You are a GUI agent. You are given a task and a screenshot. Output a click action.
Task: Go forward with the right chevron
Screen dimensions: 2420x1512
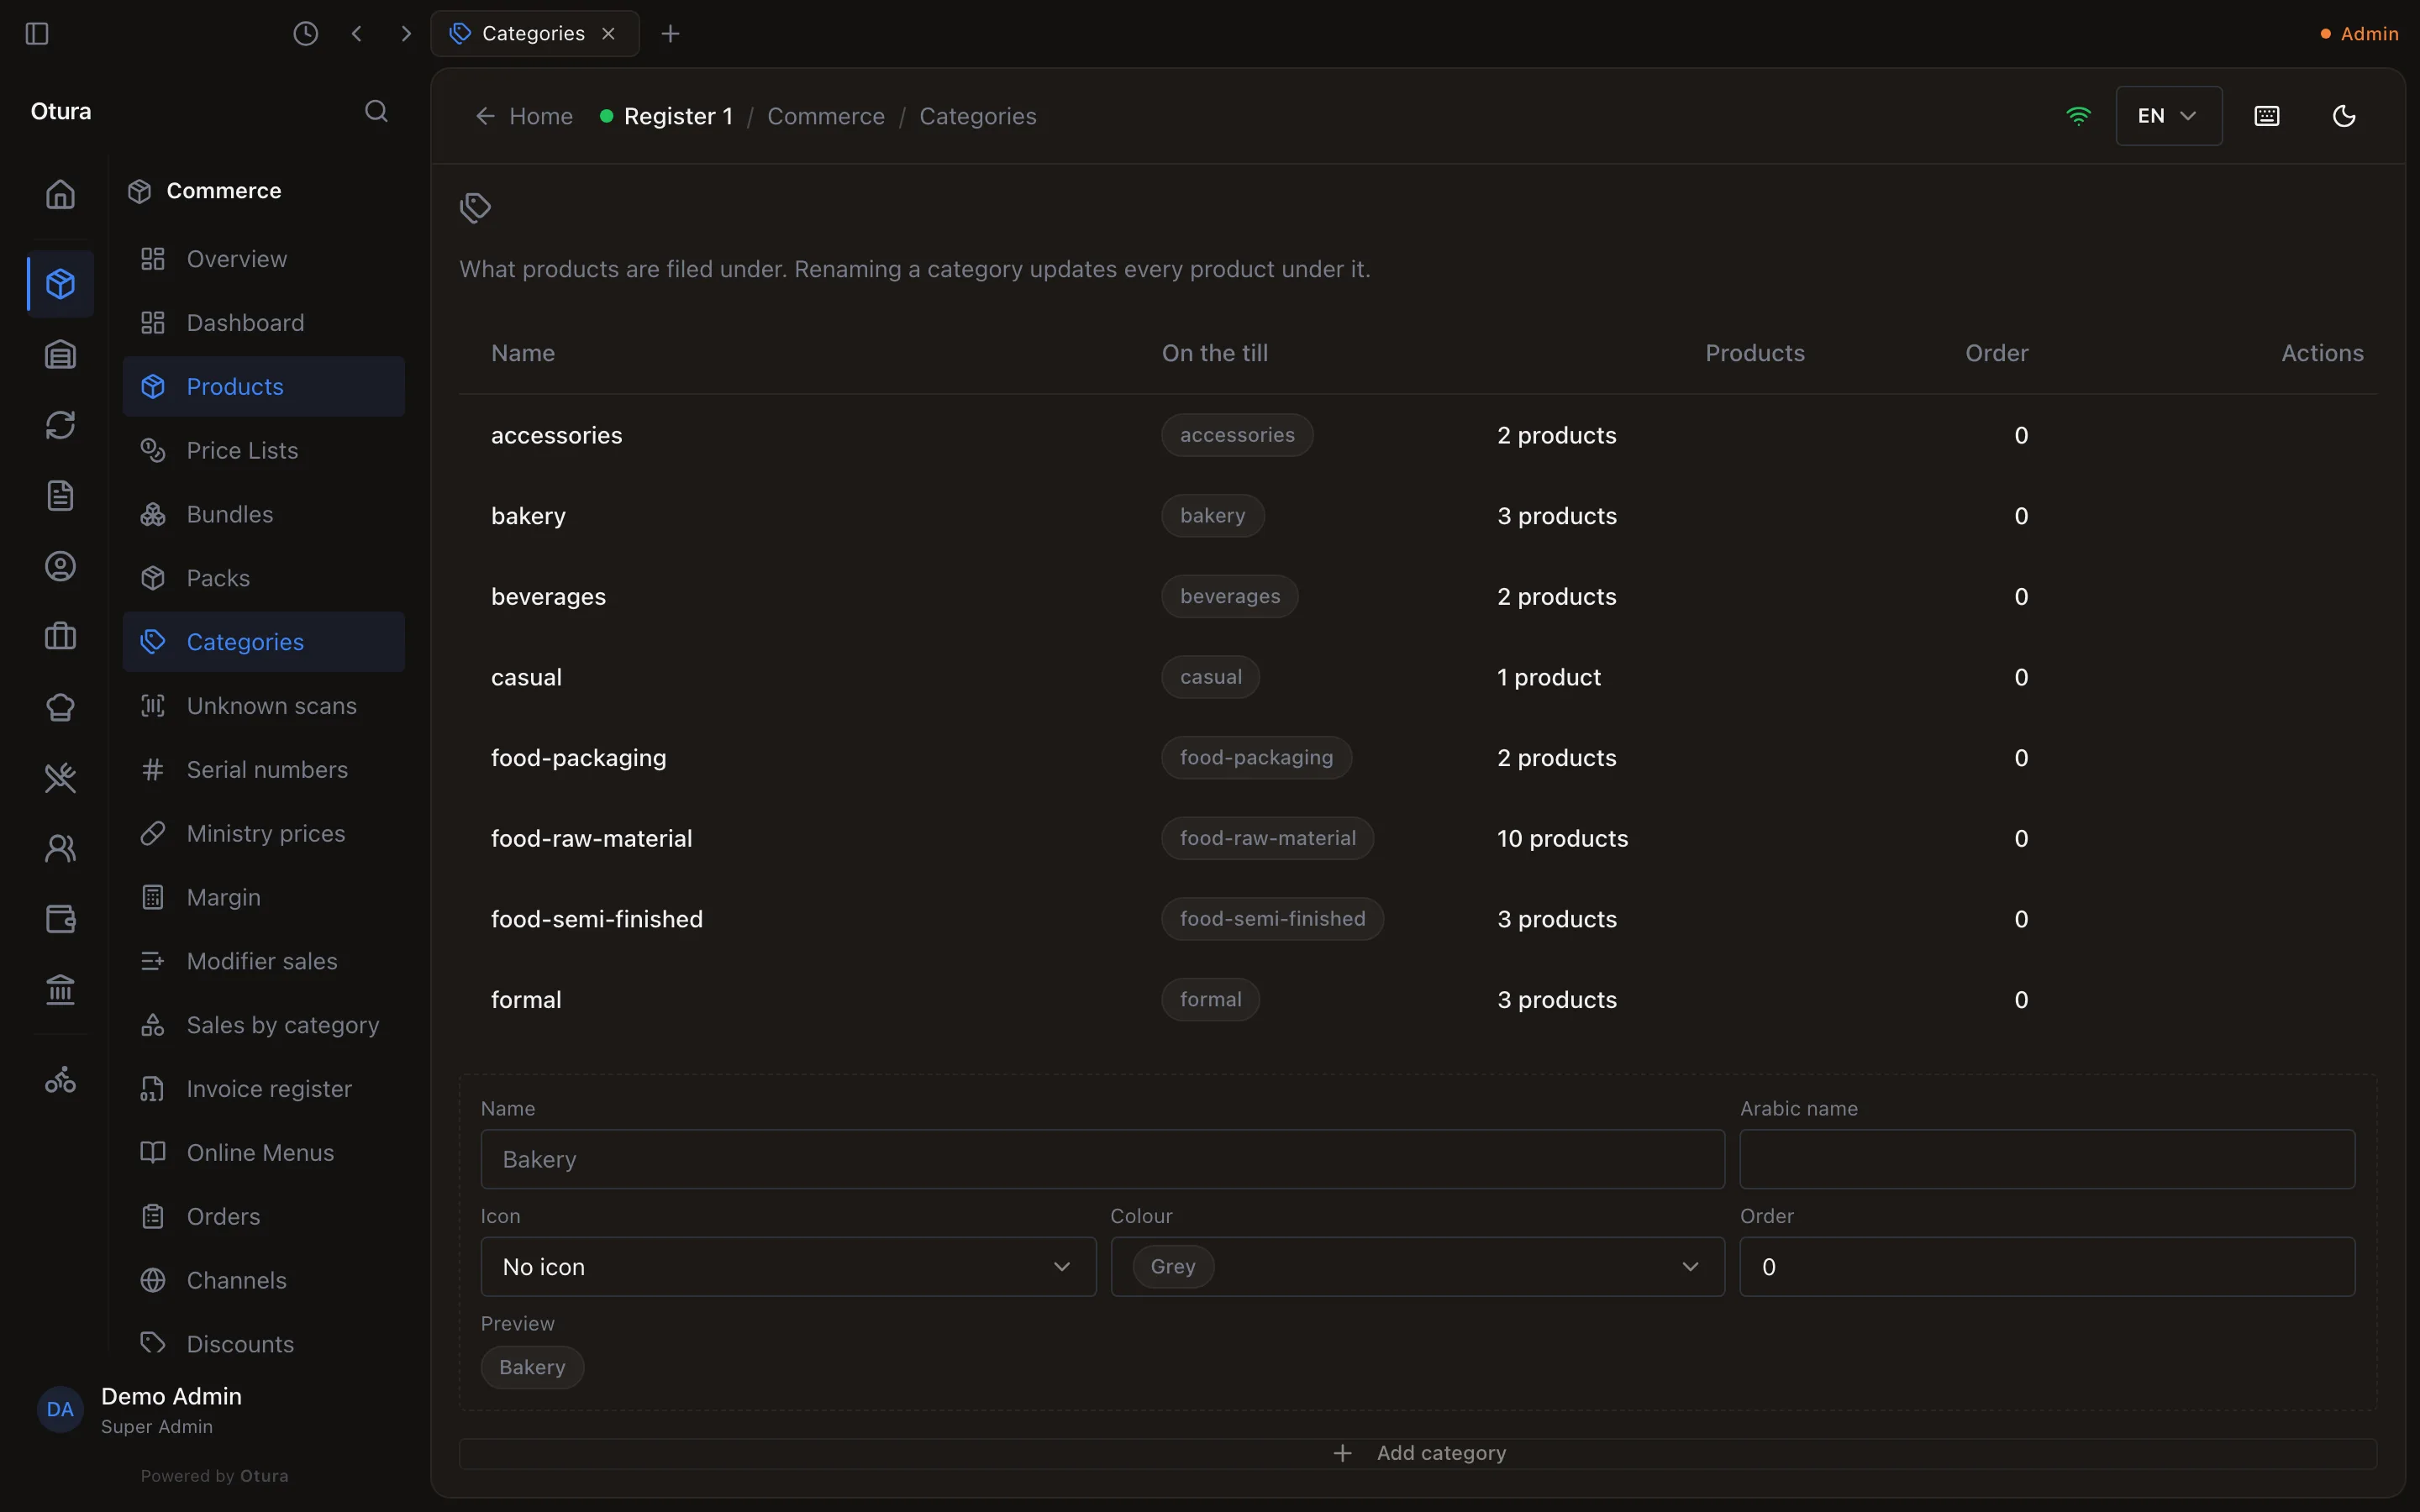(406, 34)
